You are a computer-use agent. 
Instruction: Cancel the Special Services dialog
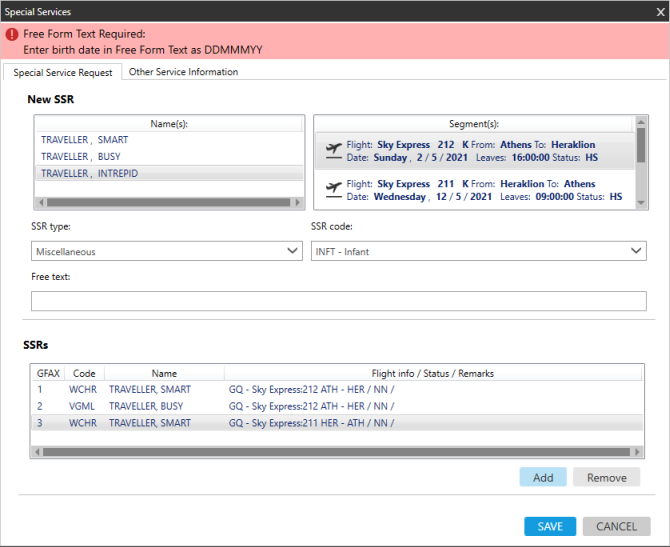(x=616, y=526)
